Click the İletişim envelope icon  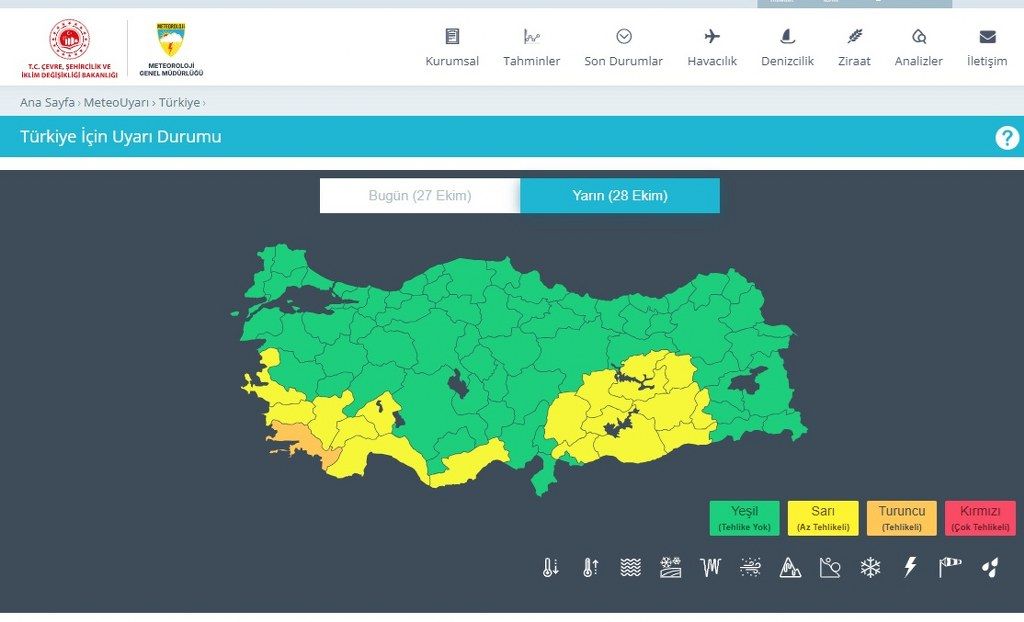click(x=987, y=37)
